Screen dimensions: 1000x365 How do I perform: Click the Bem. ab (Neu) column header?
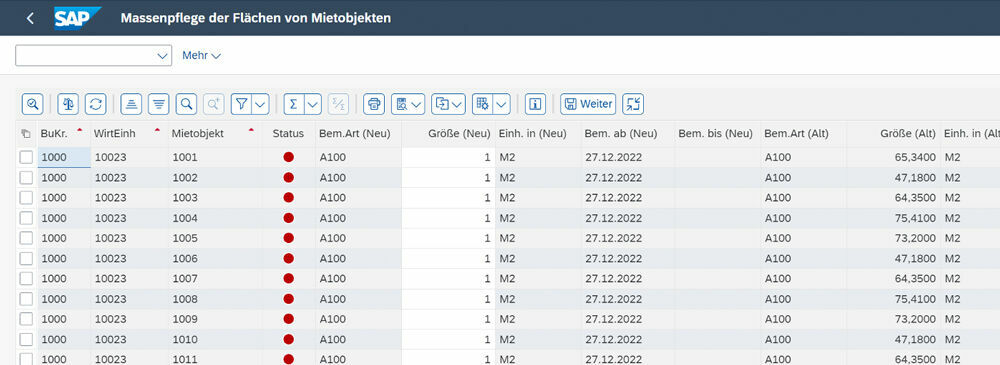628,134
